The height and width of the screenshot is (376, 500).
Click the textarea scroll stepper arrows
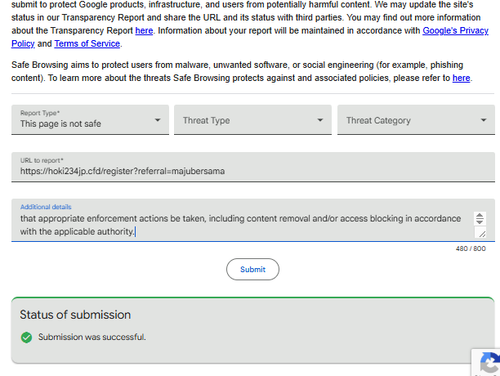pos(480,219)
